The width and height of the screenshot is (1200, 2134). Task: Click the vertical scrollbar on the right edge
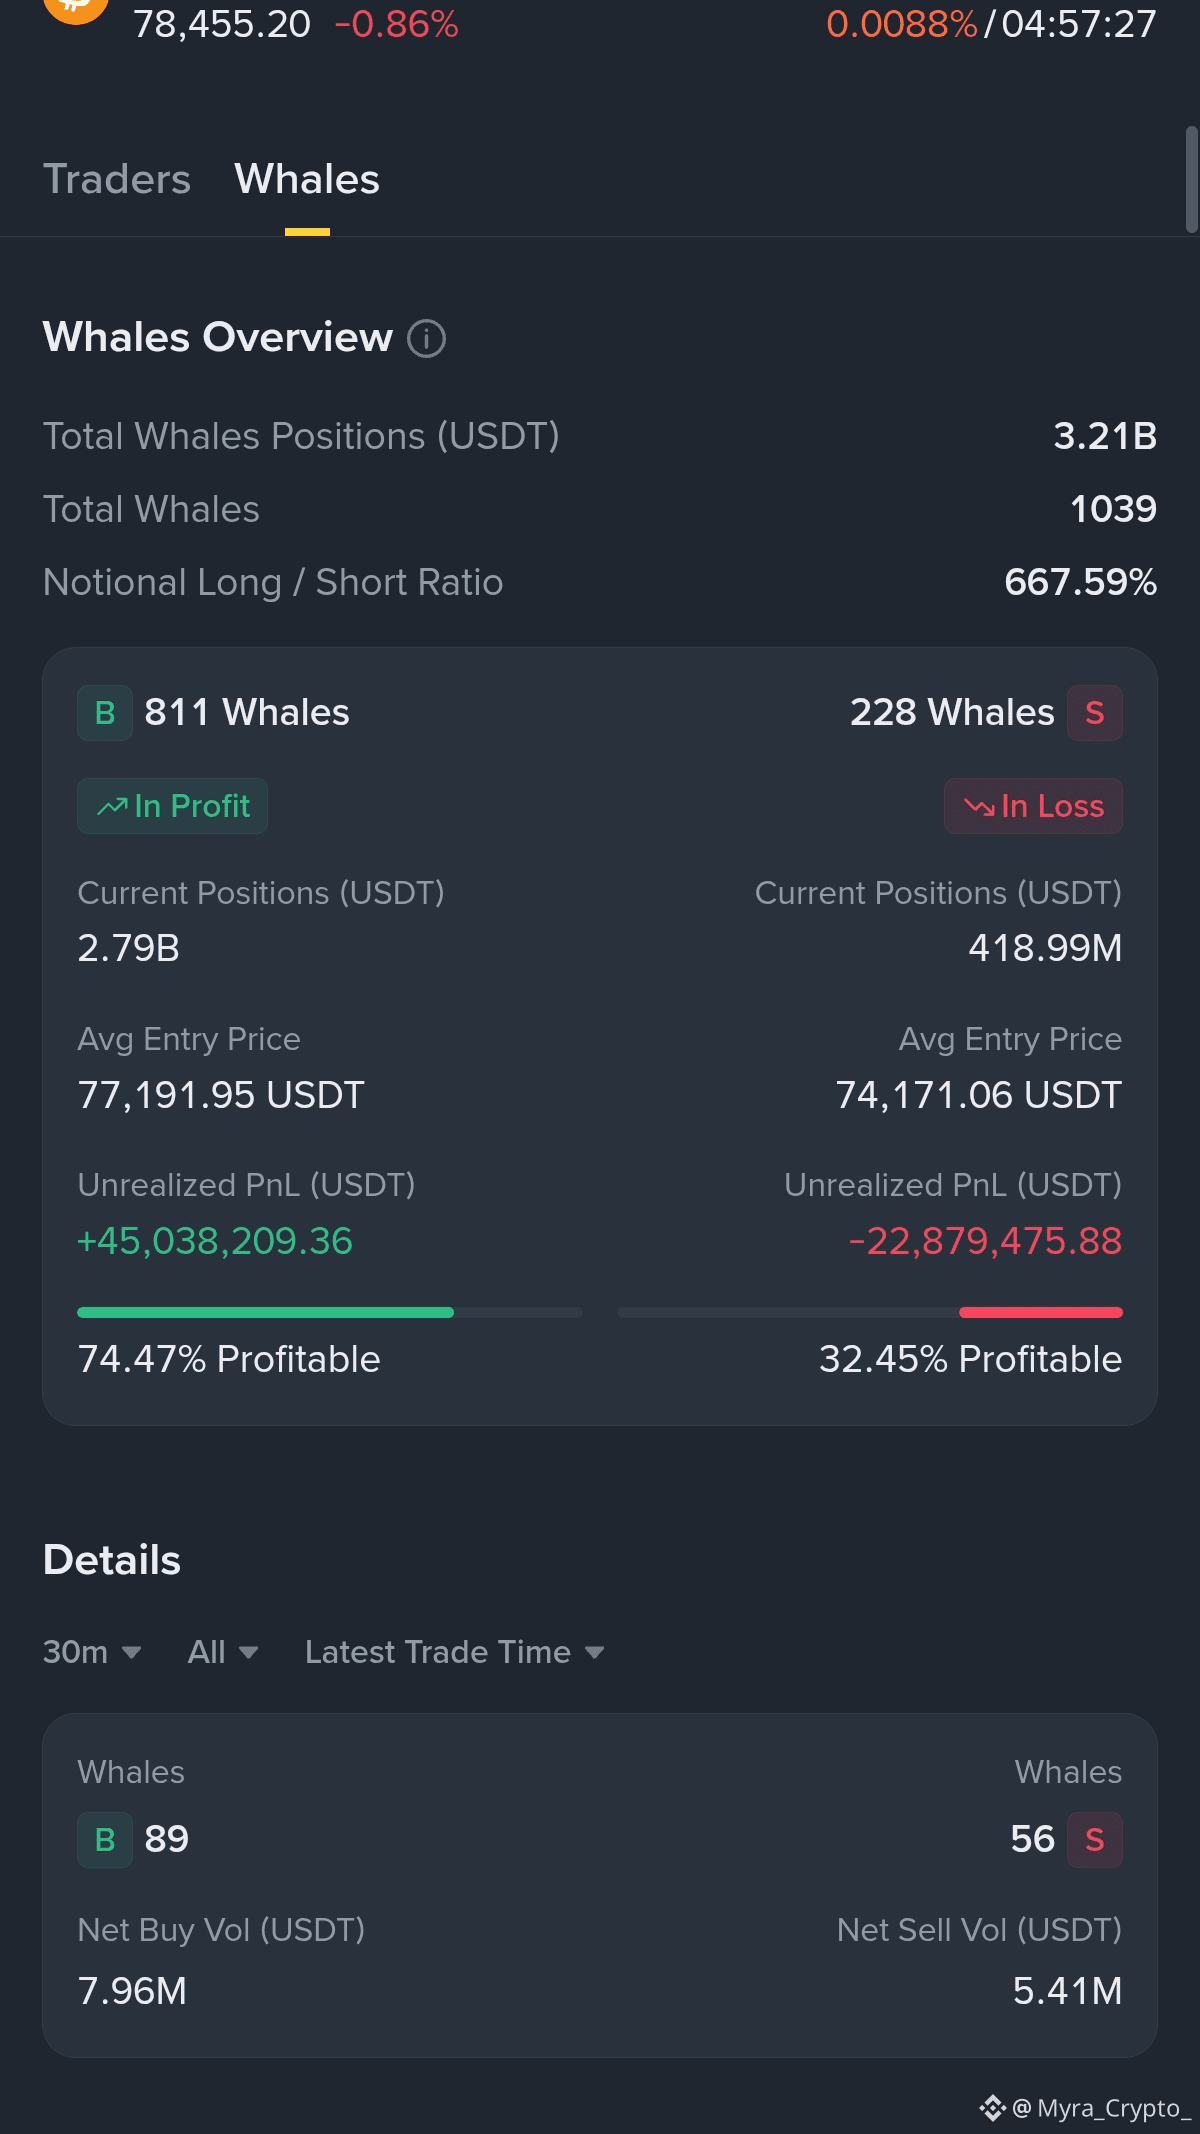(x=1191, y=180)
